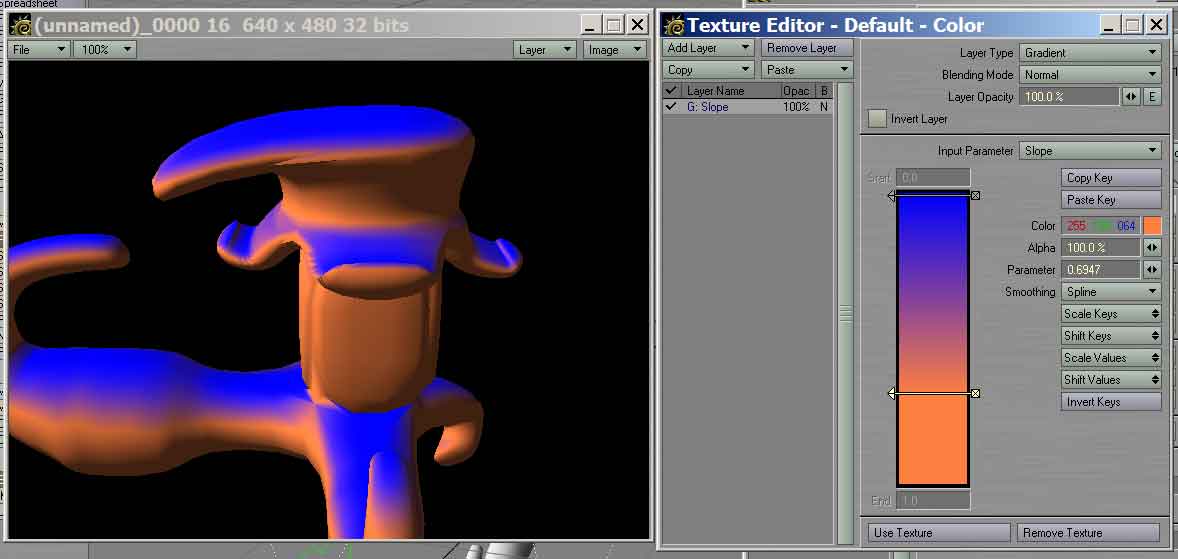The height and width of the screenshot is (559, 1178).
Task: Click the Opac column header
Action: (796, 91)
